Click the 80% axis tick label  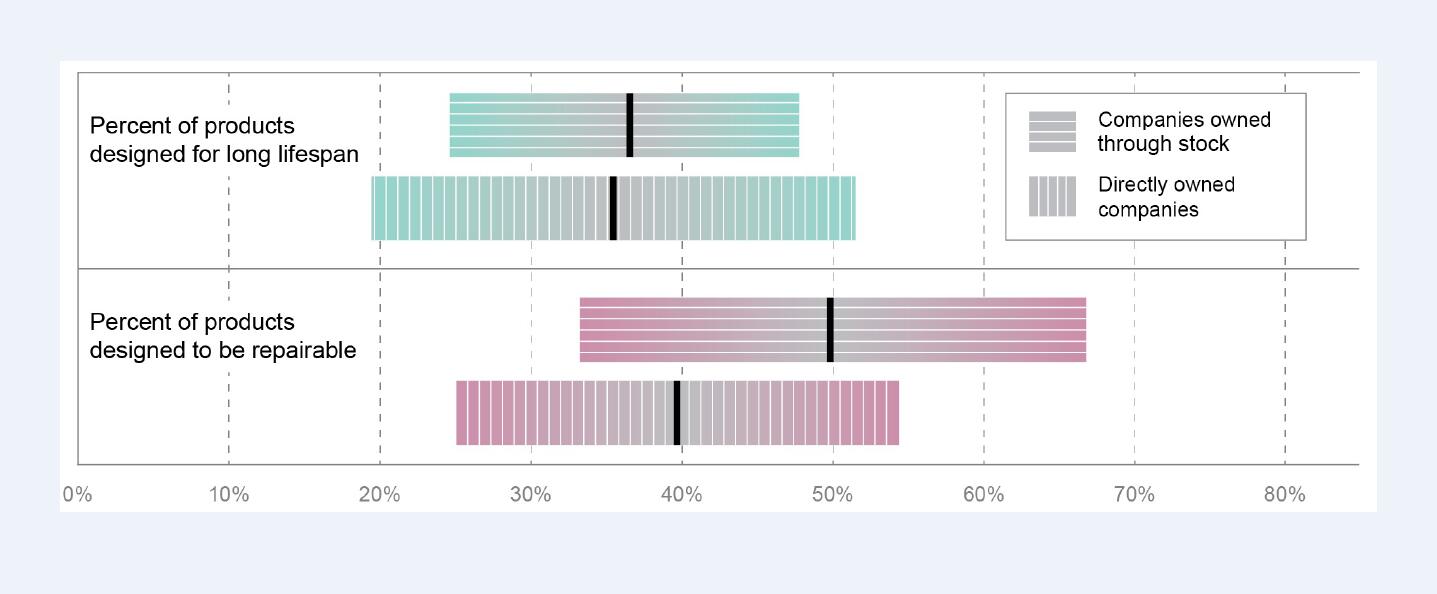point(1285,494)
